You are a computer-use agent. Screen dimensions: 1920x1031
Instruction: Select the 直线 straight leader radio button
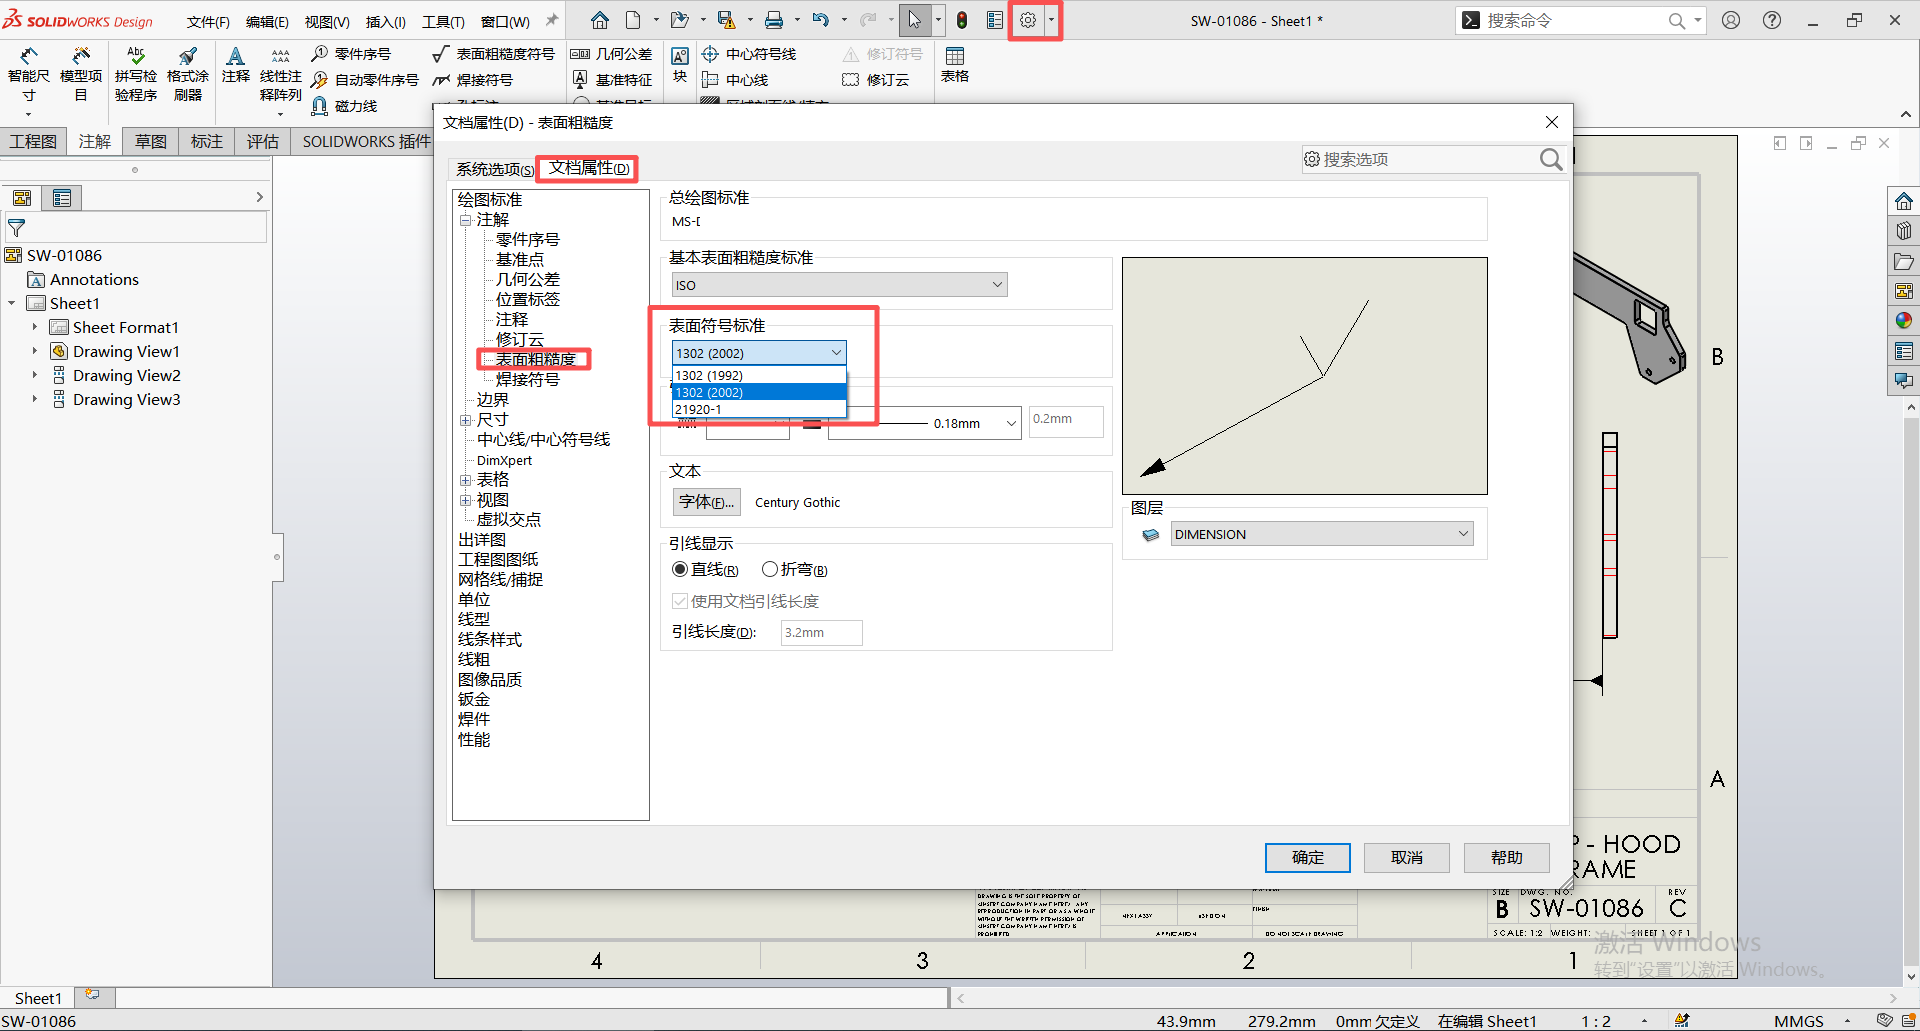pos(680,569)
